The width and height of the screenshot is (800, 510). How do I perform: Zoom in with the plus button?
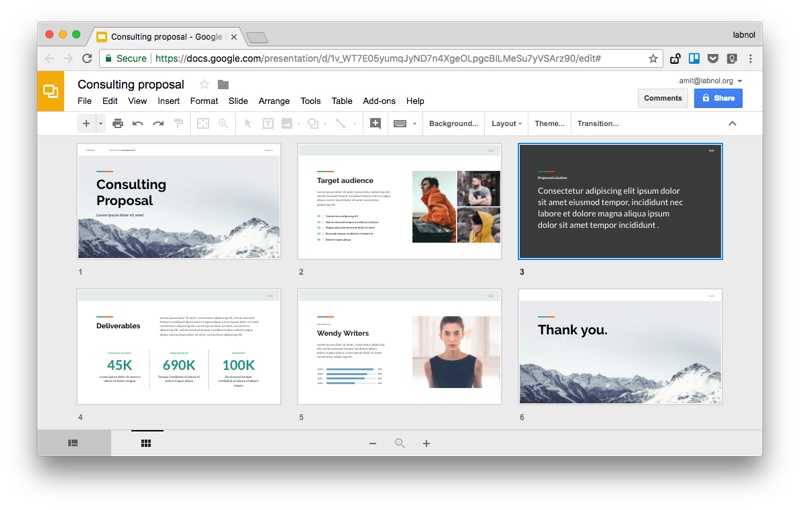pos(426,443)
